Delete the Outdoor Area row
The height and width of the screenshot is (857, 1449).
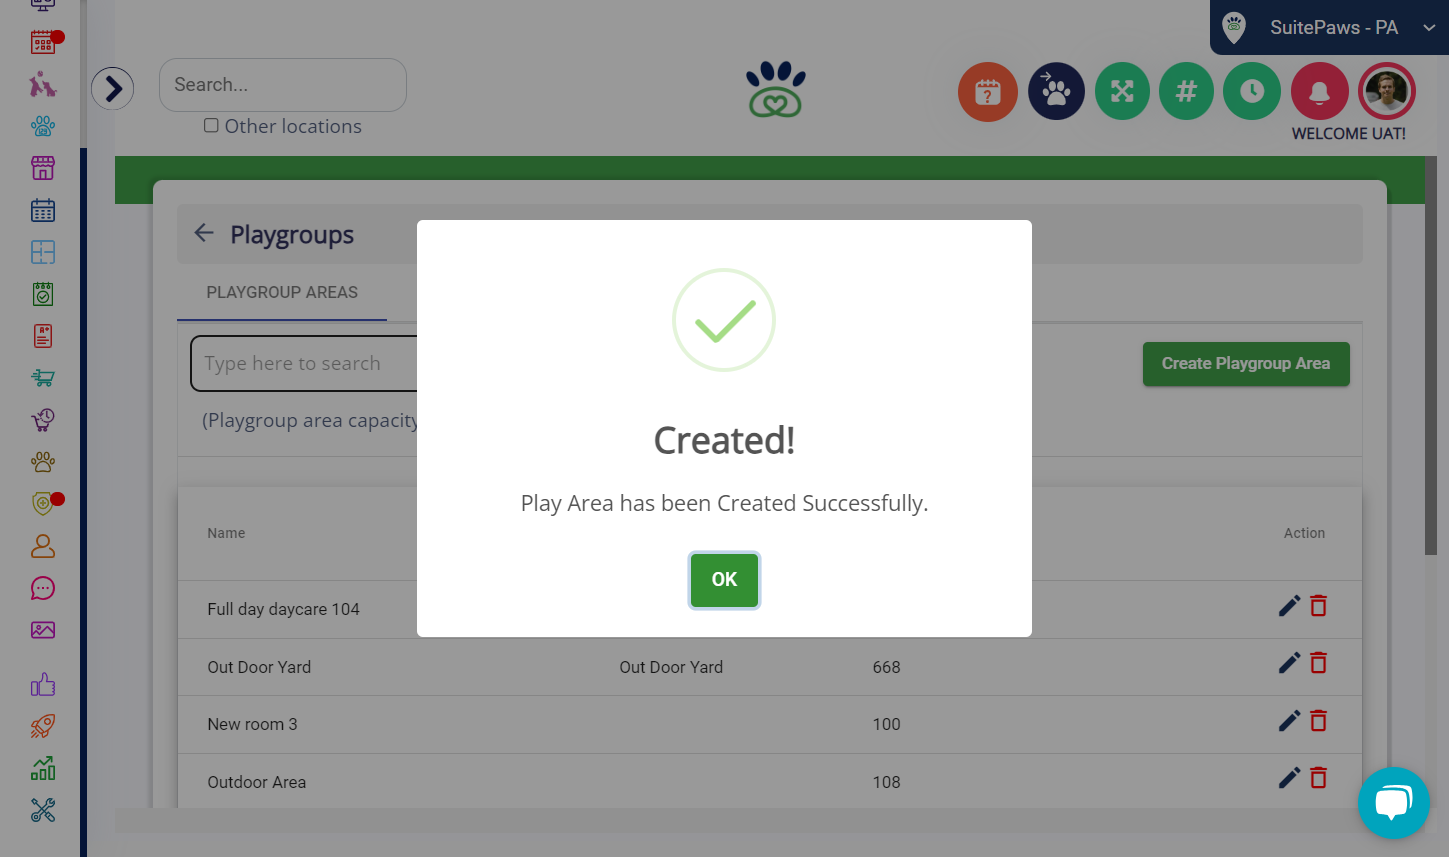[x=1319, y=778]
